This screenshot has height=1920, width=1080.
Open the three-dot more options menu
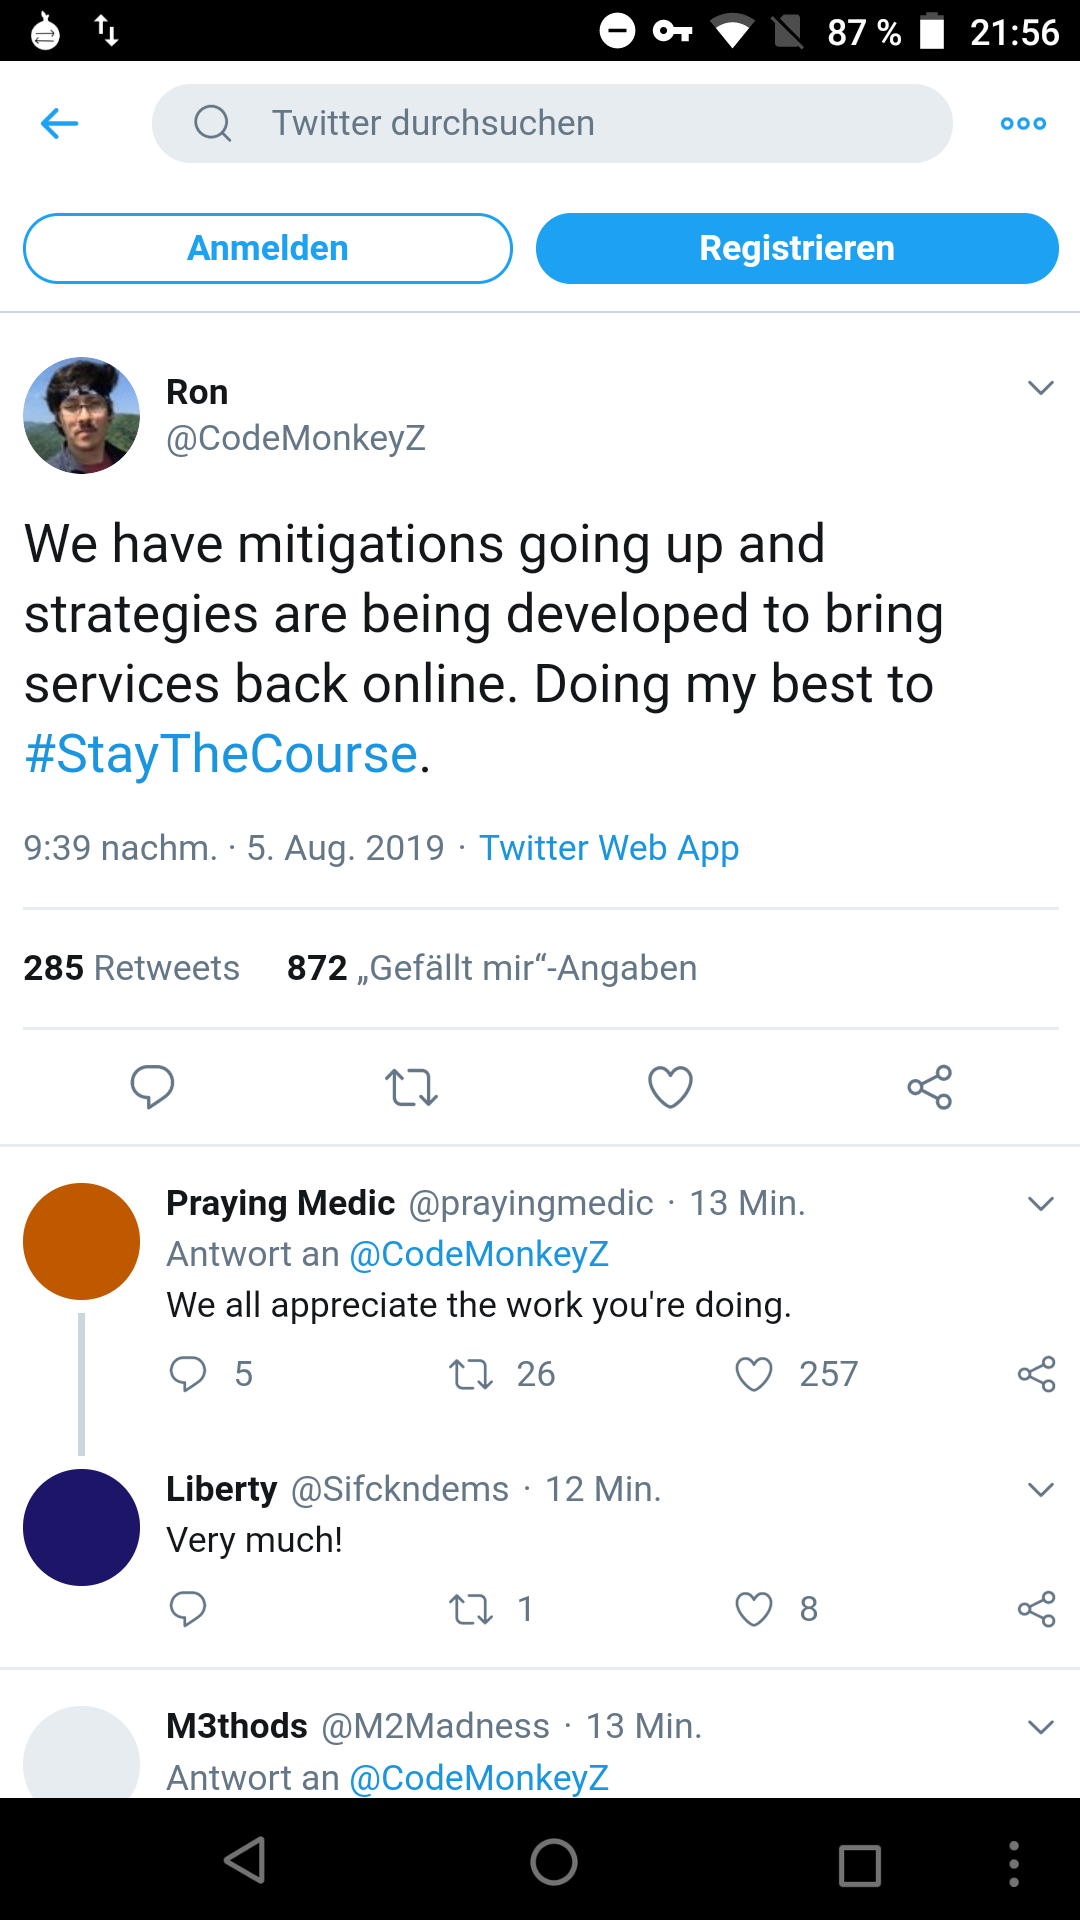(x=1023, y=124)
